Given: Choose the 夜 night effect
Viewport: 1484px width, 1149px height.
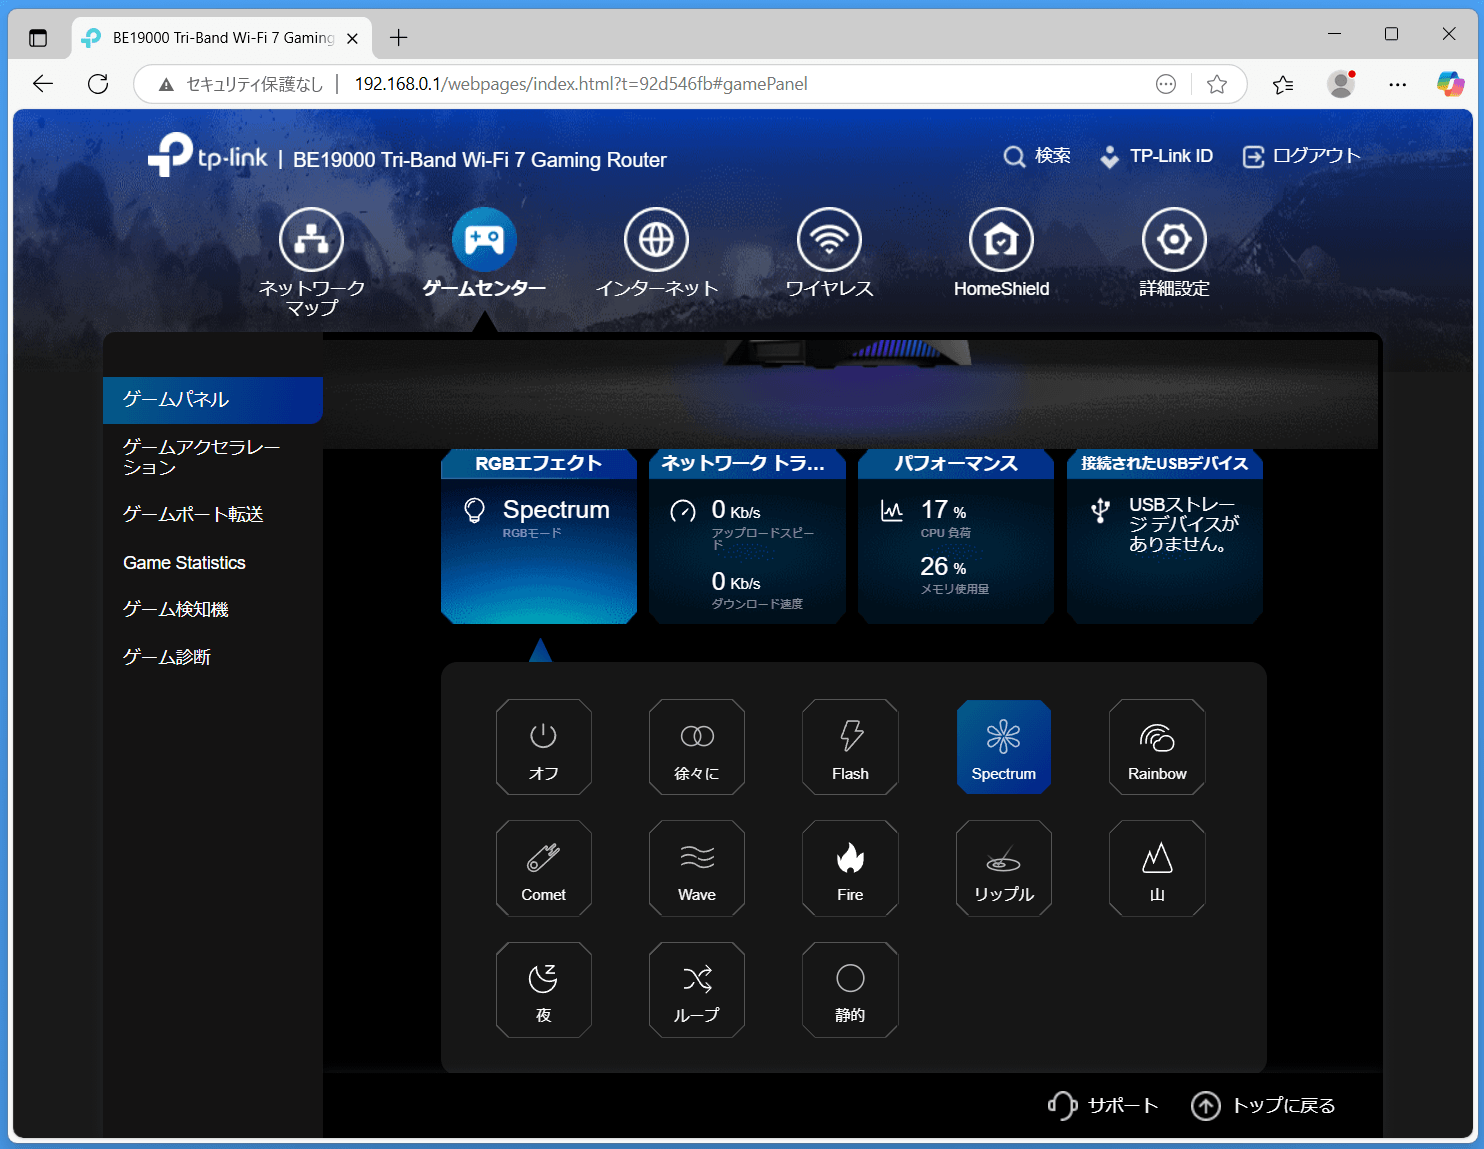Looking at the screenshot, I should point(543,990).
